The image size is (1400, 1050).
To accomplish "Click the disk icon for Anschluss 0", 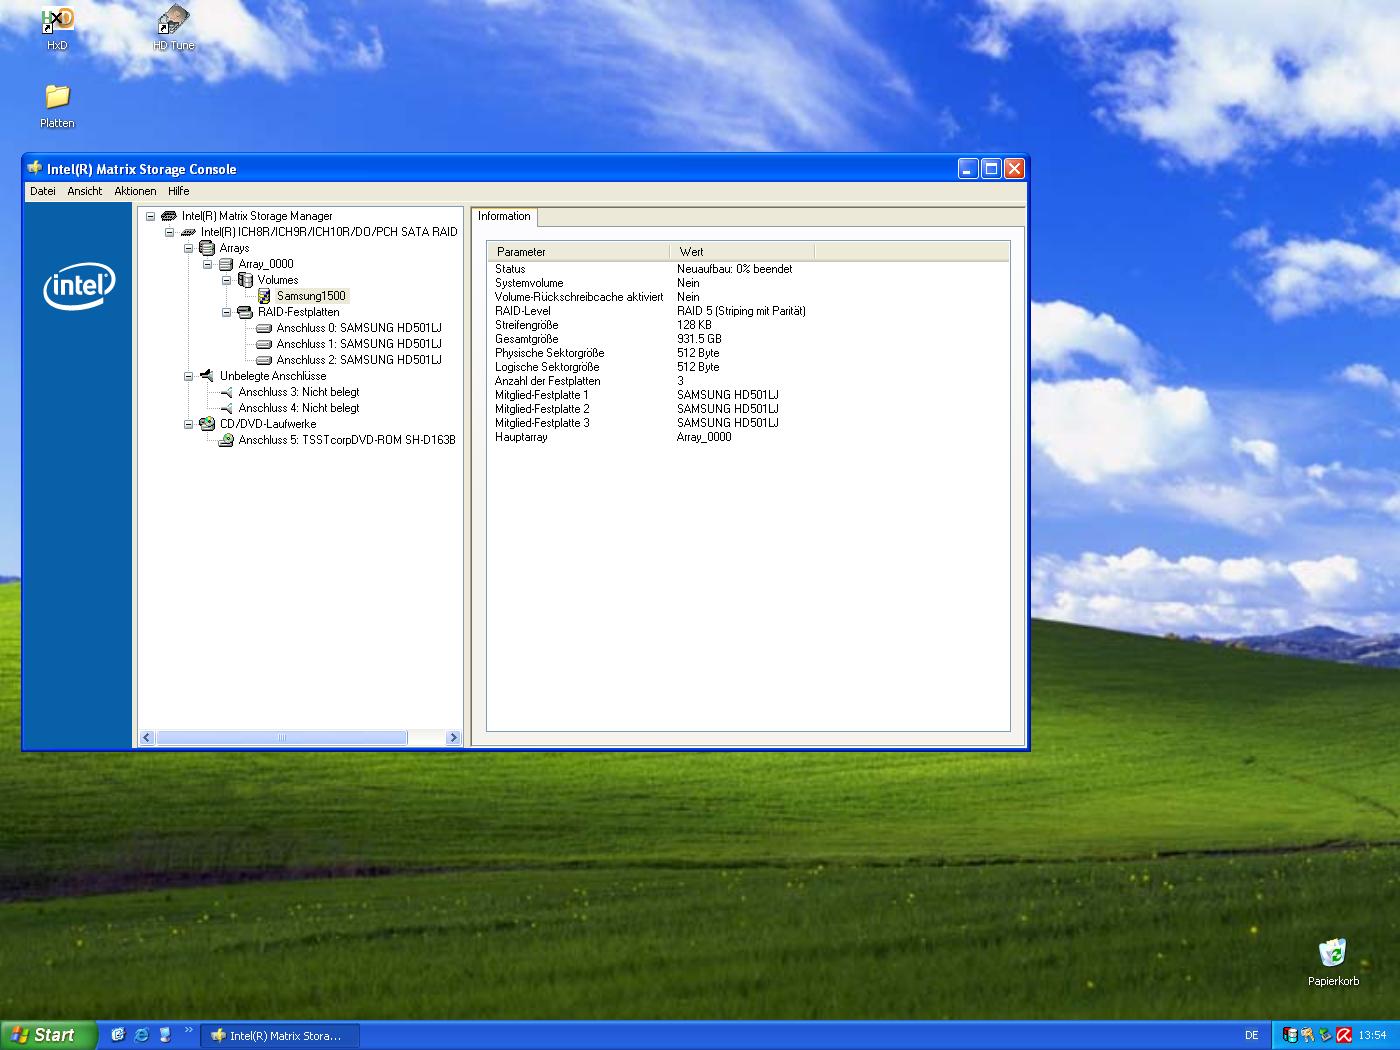I will (x=264, y=328).
